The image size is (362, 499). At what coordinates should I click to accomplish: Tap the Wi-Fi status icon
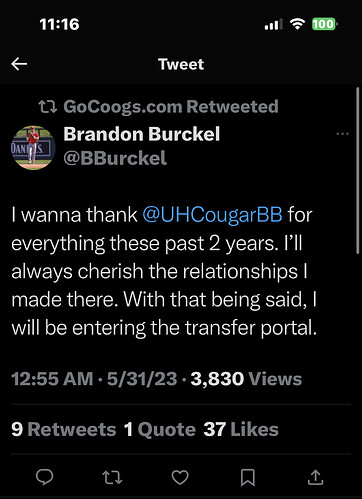pyautogui.click(x=297, y=24)
